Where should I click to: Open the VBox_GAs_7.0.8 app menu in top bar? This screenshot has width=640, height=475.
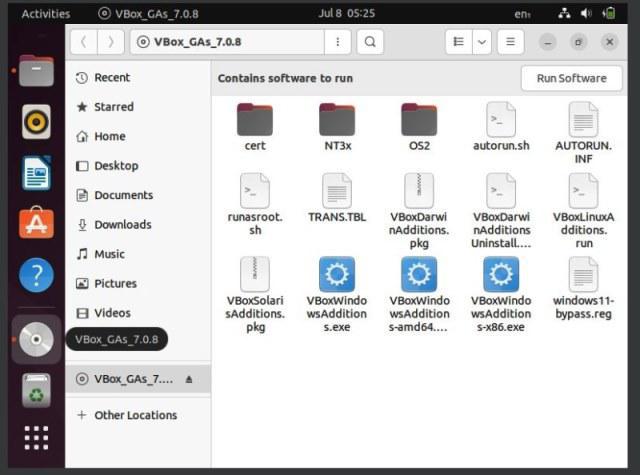149,14
